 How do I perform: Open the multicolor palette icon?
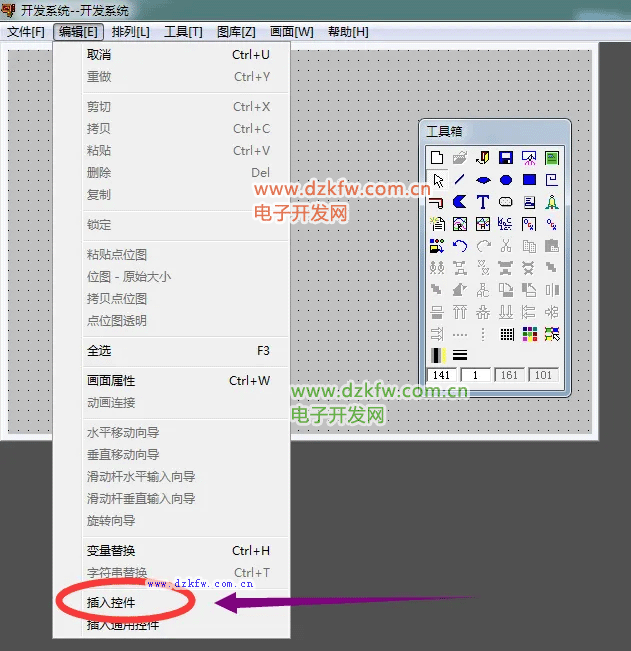tap(529, 334)
